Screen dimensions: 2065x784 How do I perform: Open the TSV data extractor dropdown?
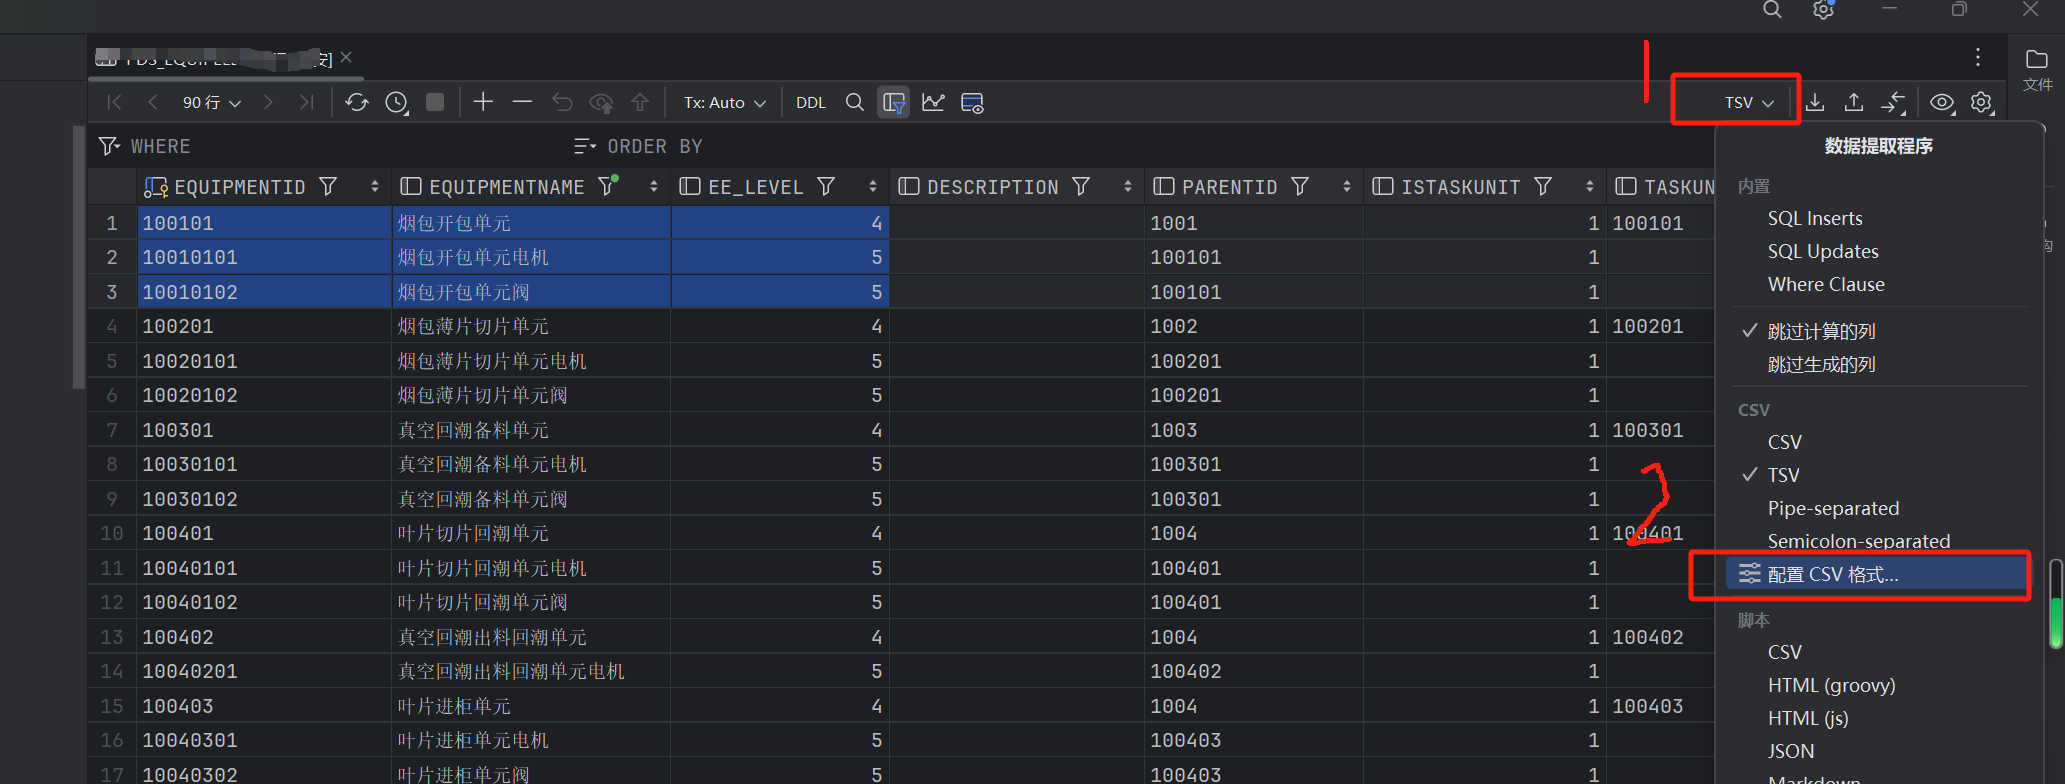point(1749,102)
